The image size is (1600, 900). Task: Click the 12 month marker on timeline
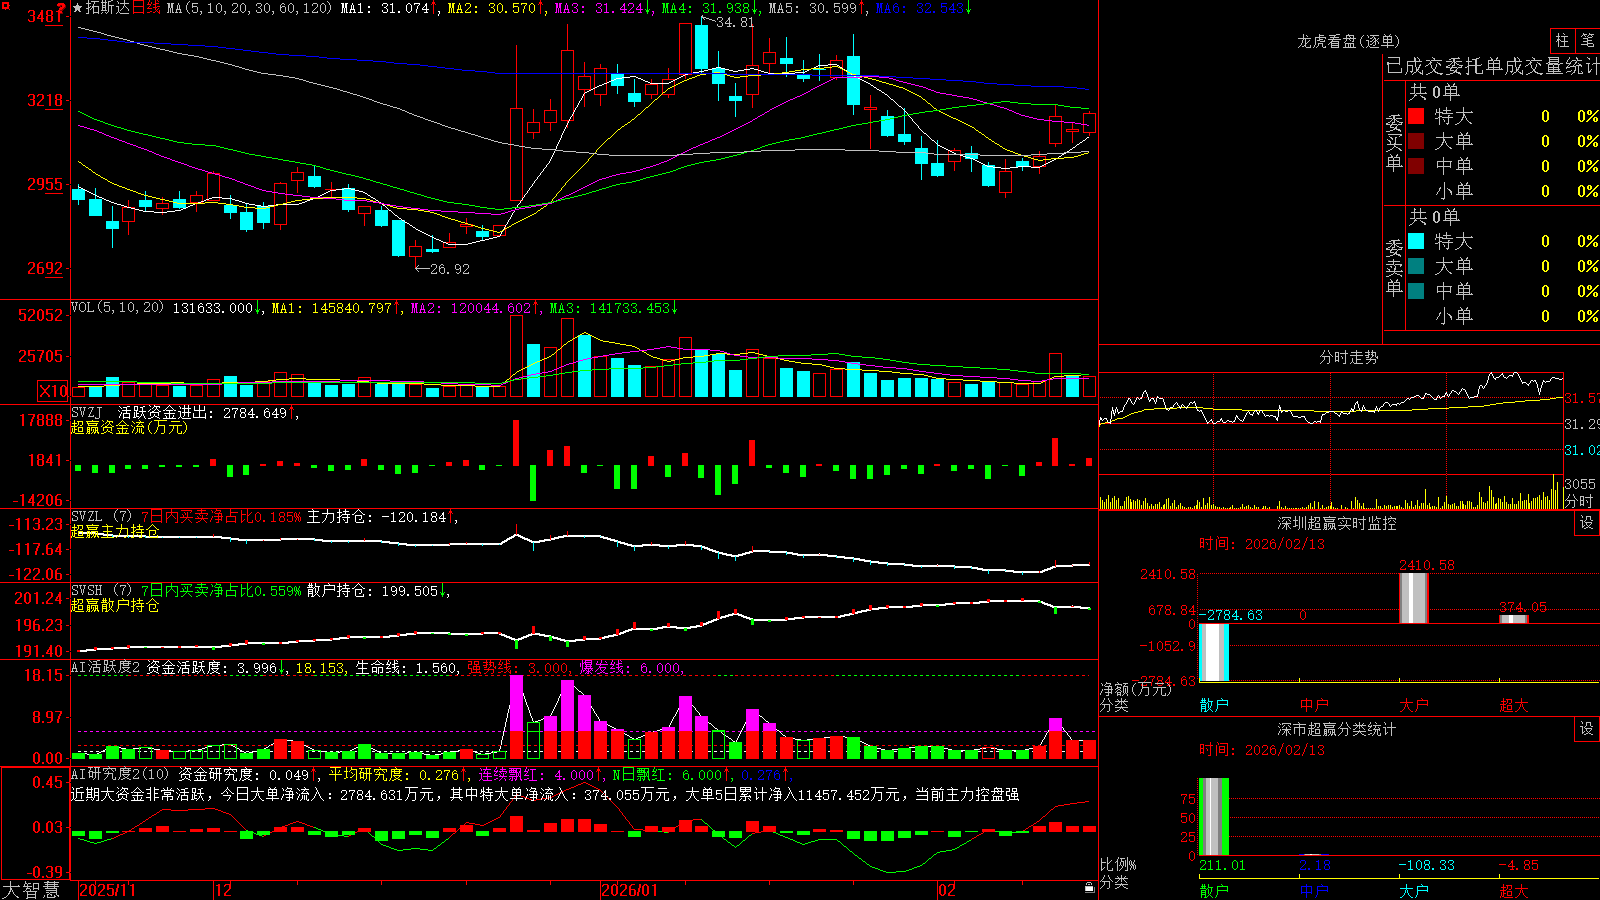click(224, 890)
